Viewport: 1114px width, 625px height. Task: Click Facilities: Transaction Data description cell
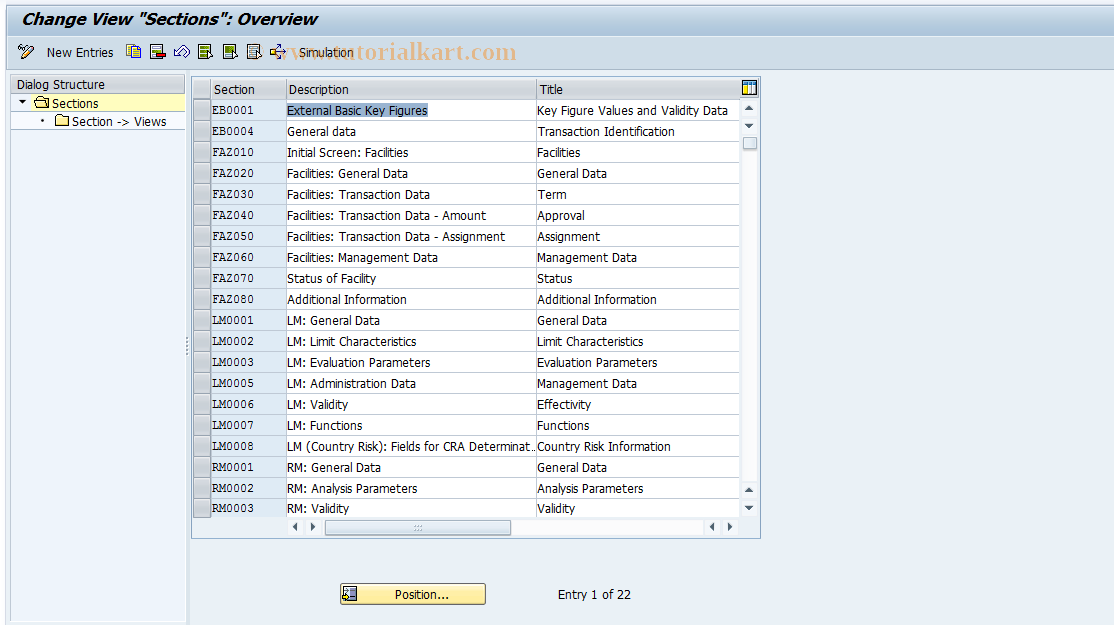point(411,195)
